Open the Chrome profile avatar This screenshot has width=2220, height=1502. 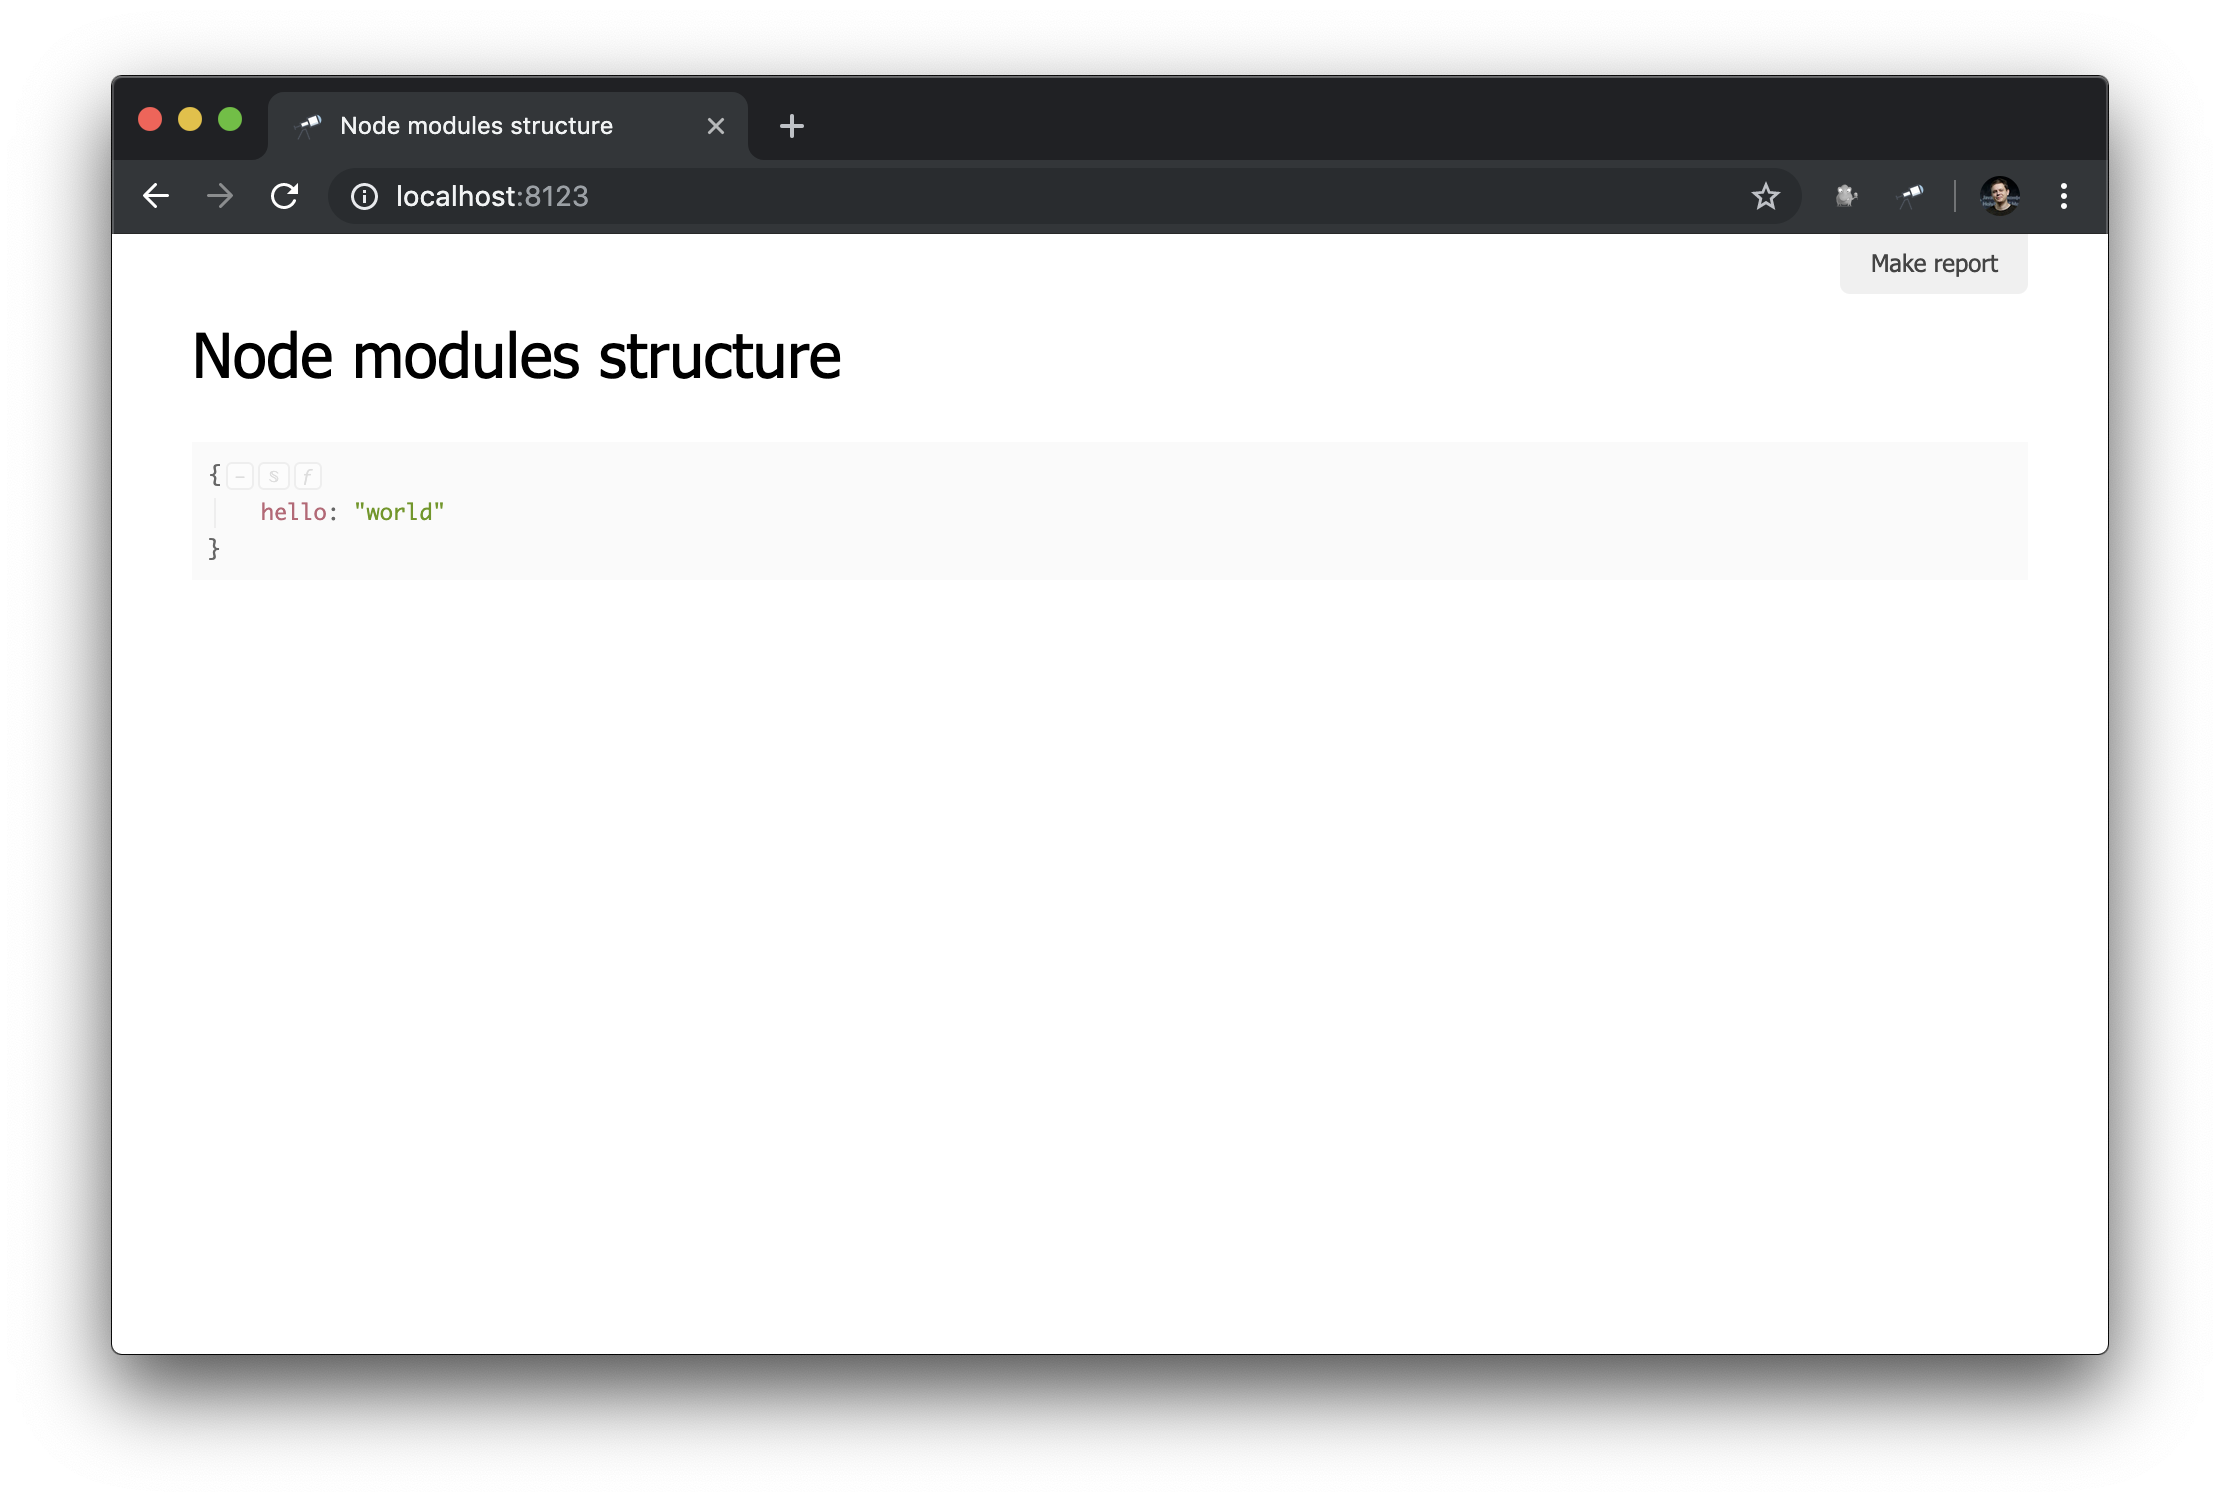pyautogui.click(x=2000, y=196)
